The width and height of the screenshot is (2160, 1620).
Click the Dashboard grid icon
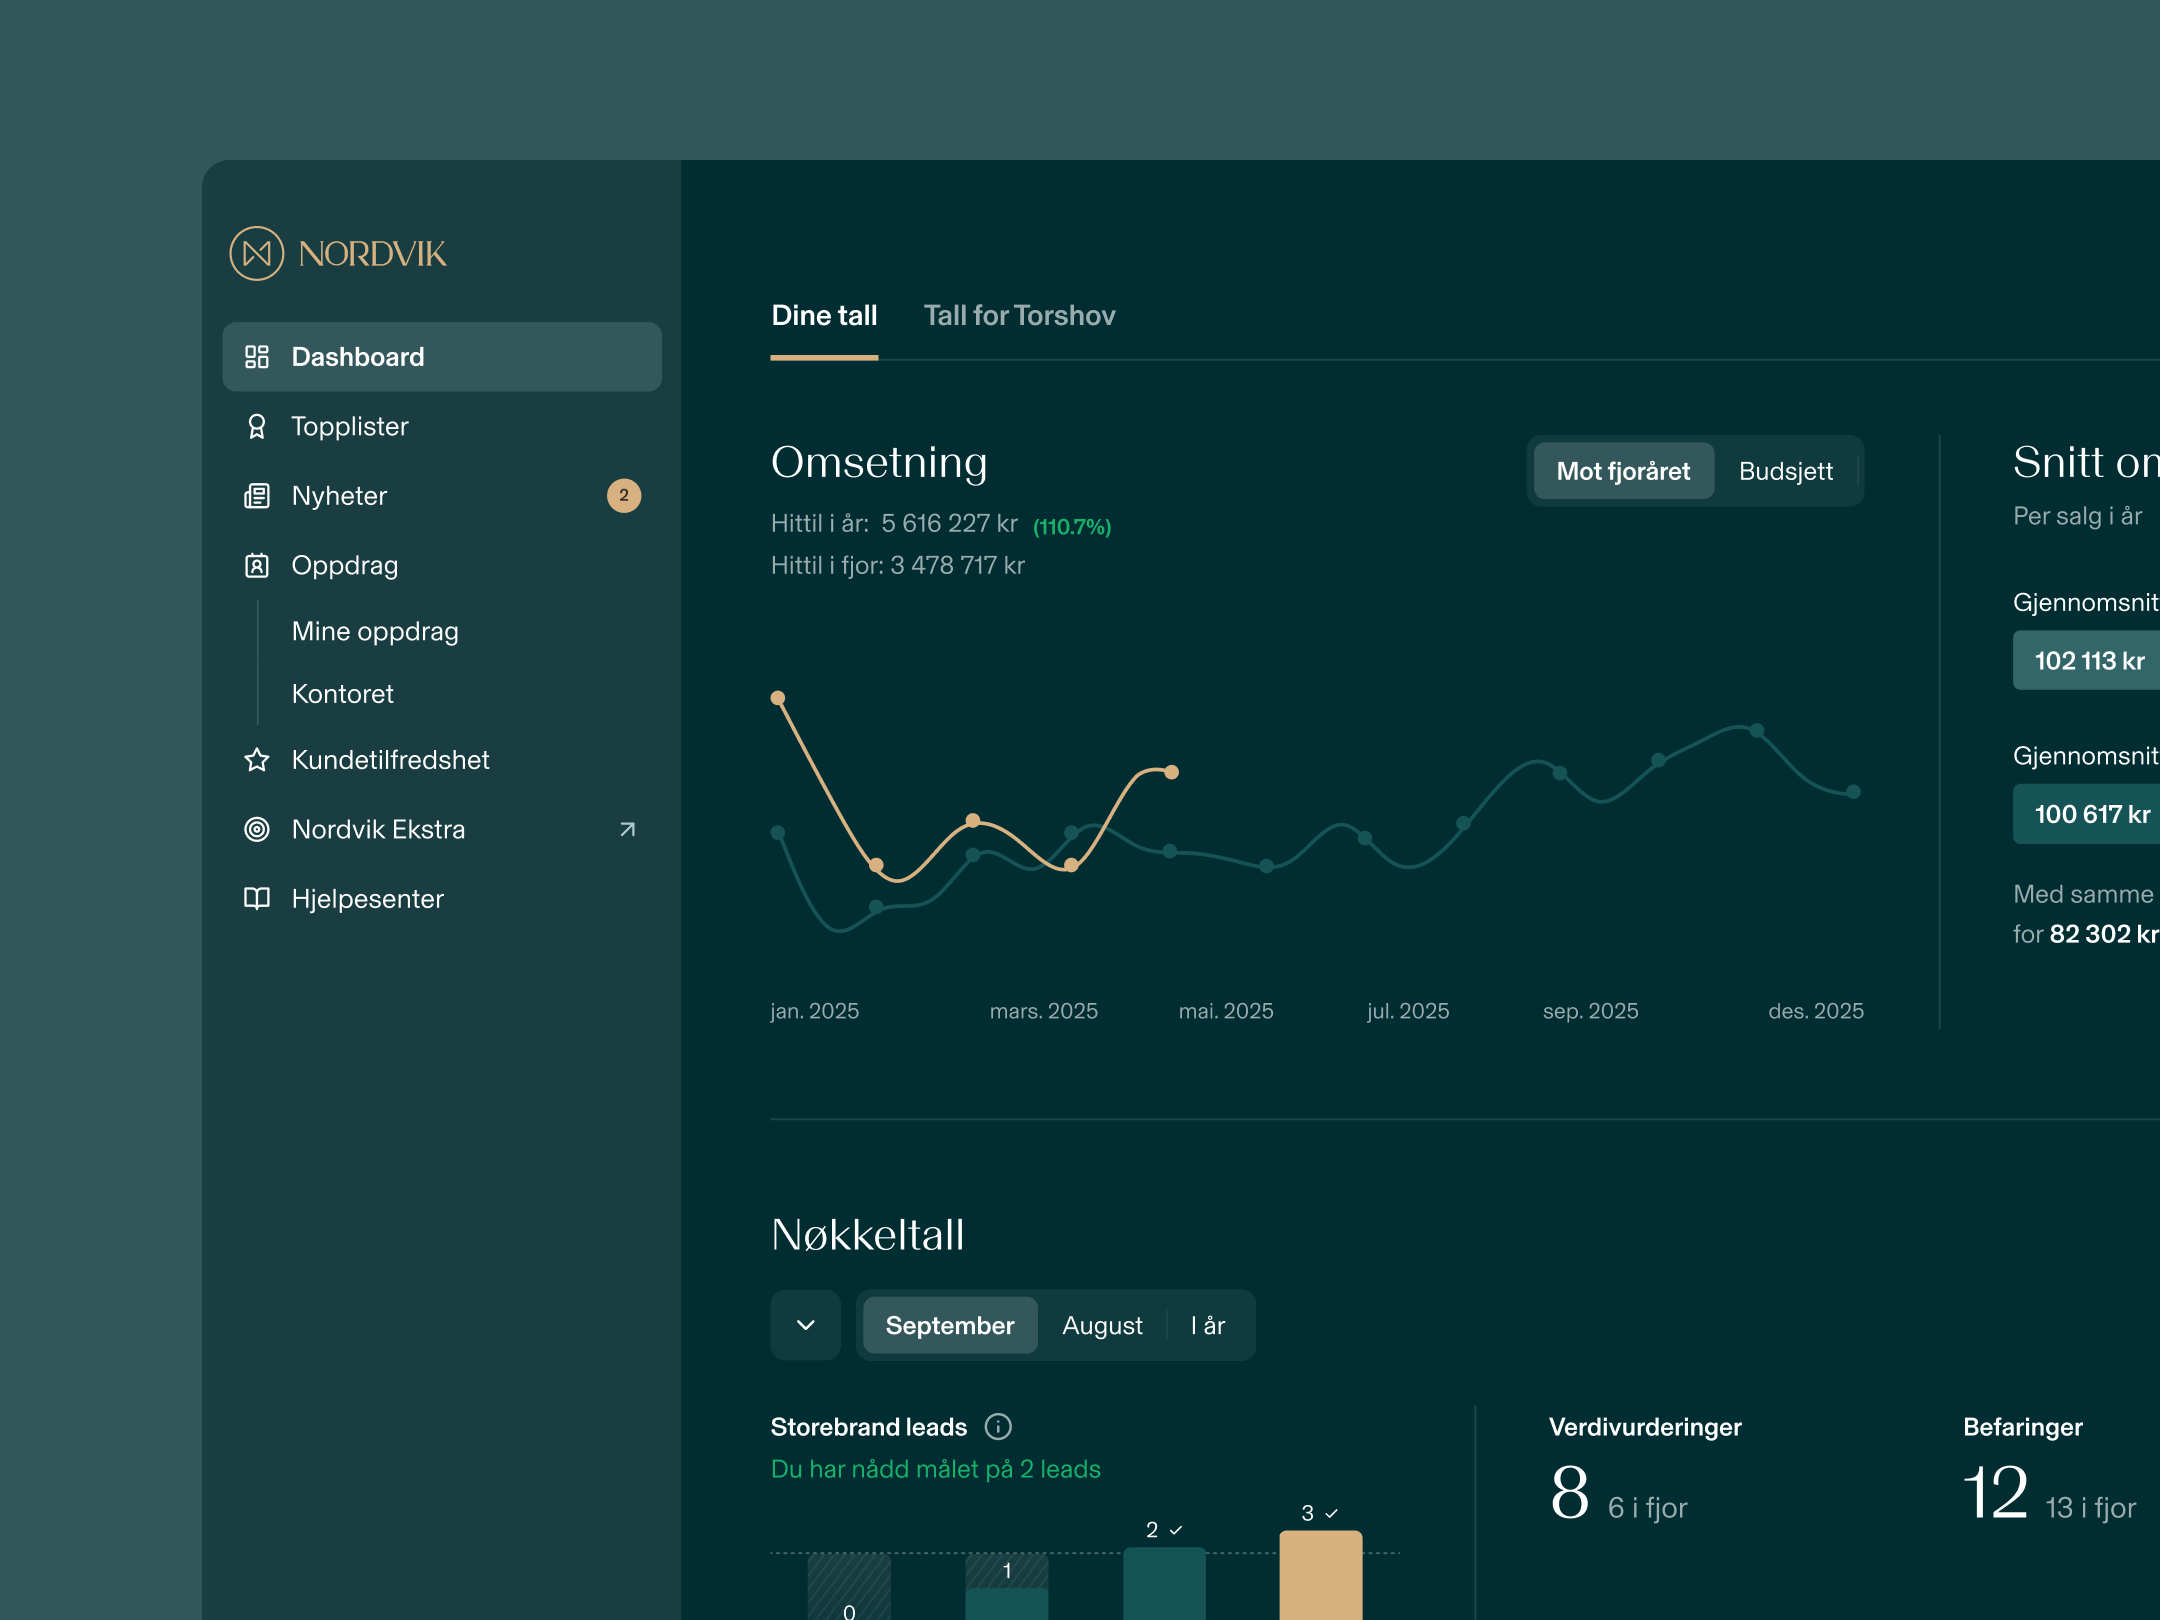(257, 357)
